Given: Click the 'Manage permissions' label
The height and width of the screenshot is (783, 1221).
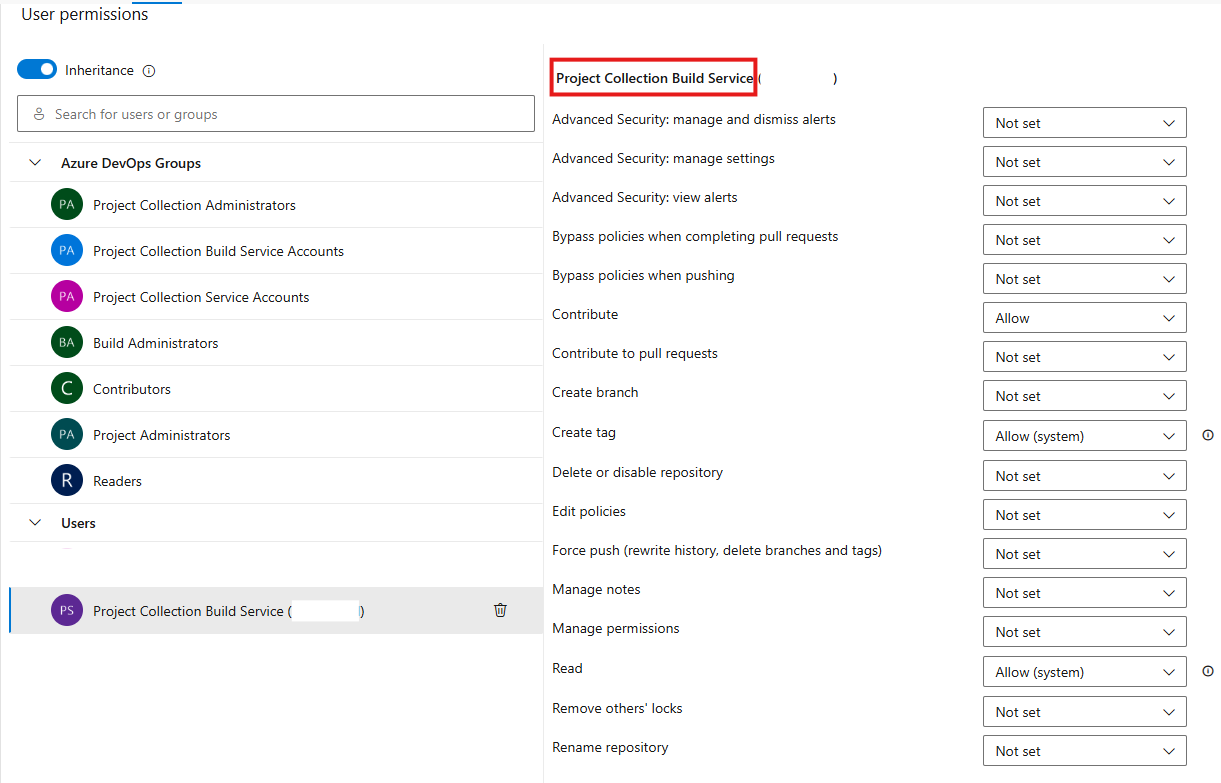Looking at the screenshot, I should coord(616,628).
